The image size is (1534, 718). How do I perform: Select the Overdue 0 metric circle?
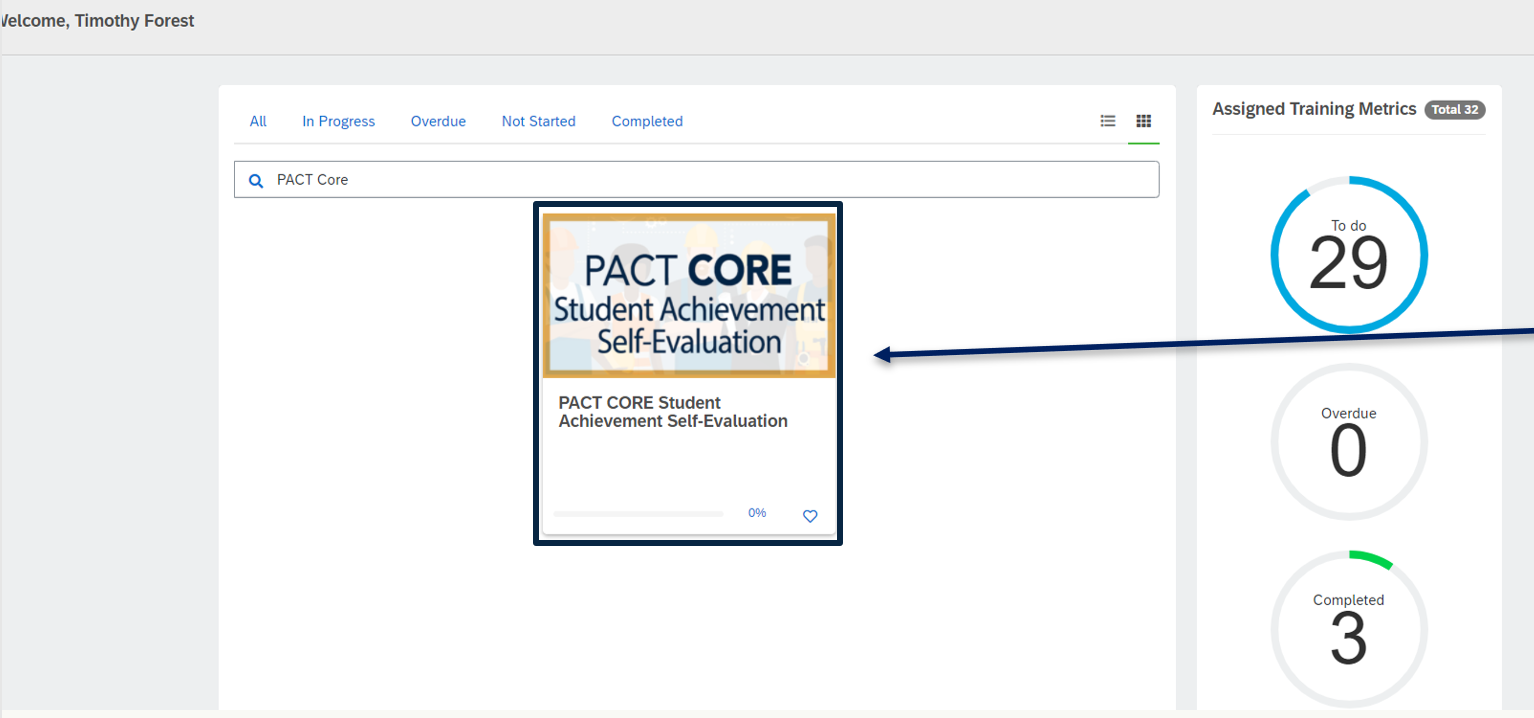(x=1348, y=442)
